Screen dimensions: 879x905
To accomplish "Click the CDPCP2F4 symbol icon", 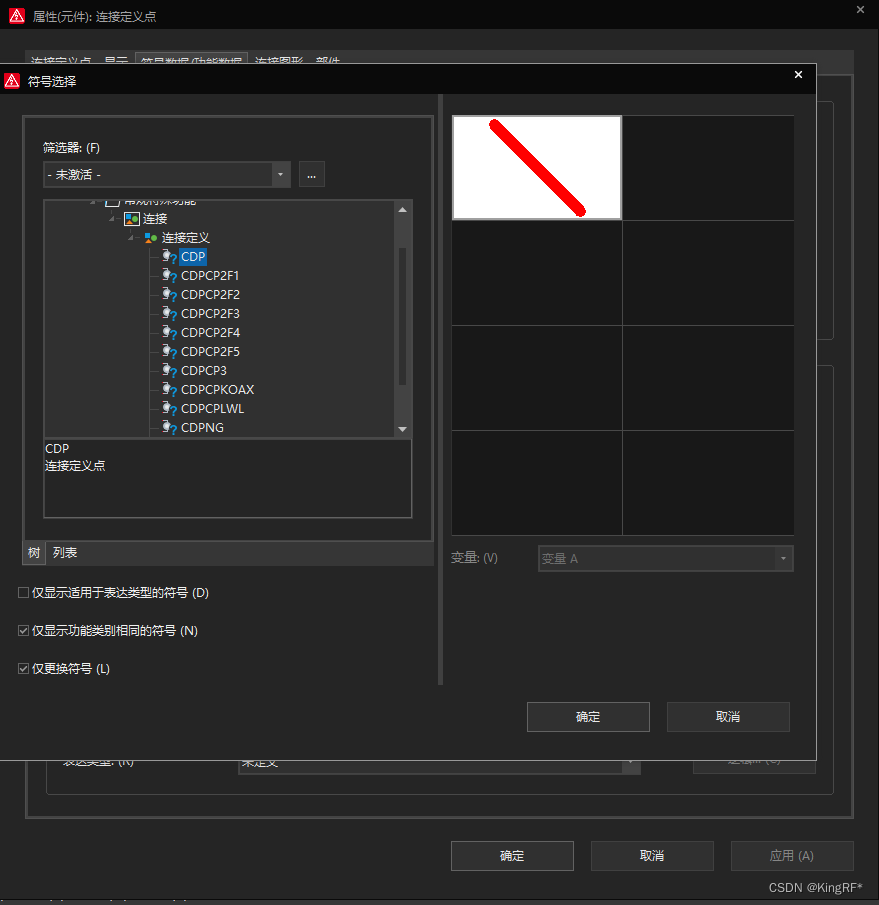I will (x=169, y=332).
